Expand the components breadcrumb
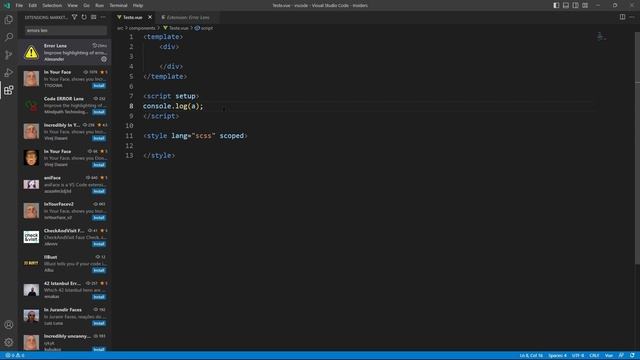This screenshot has height=360, width=640. click(142, 28)
